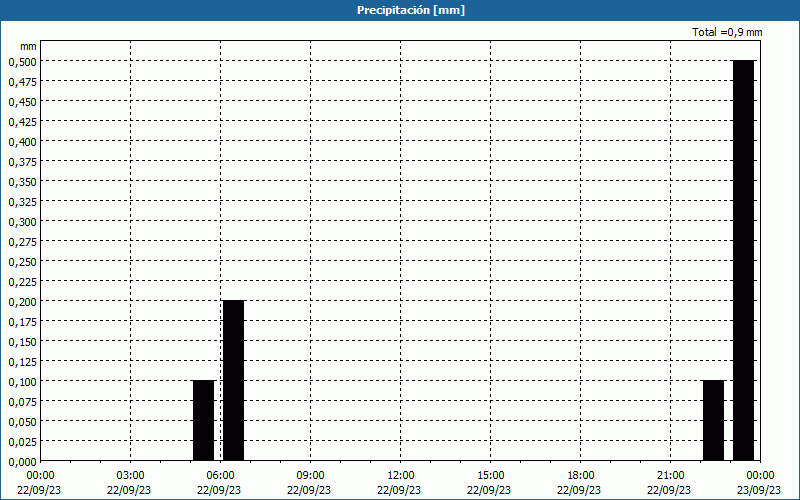The image size is (800, 500).
Task: Click the 0,075 y-axis value
Action: (22, 402)
